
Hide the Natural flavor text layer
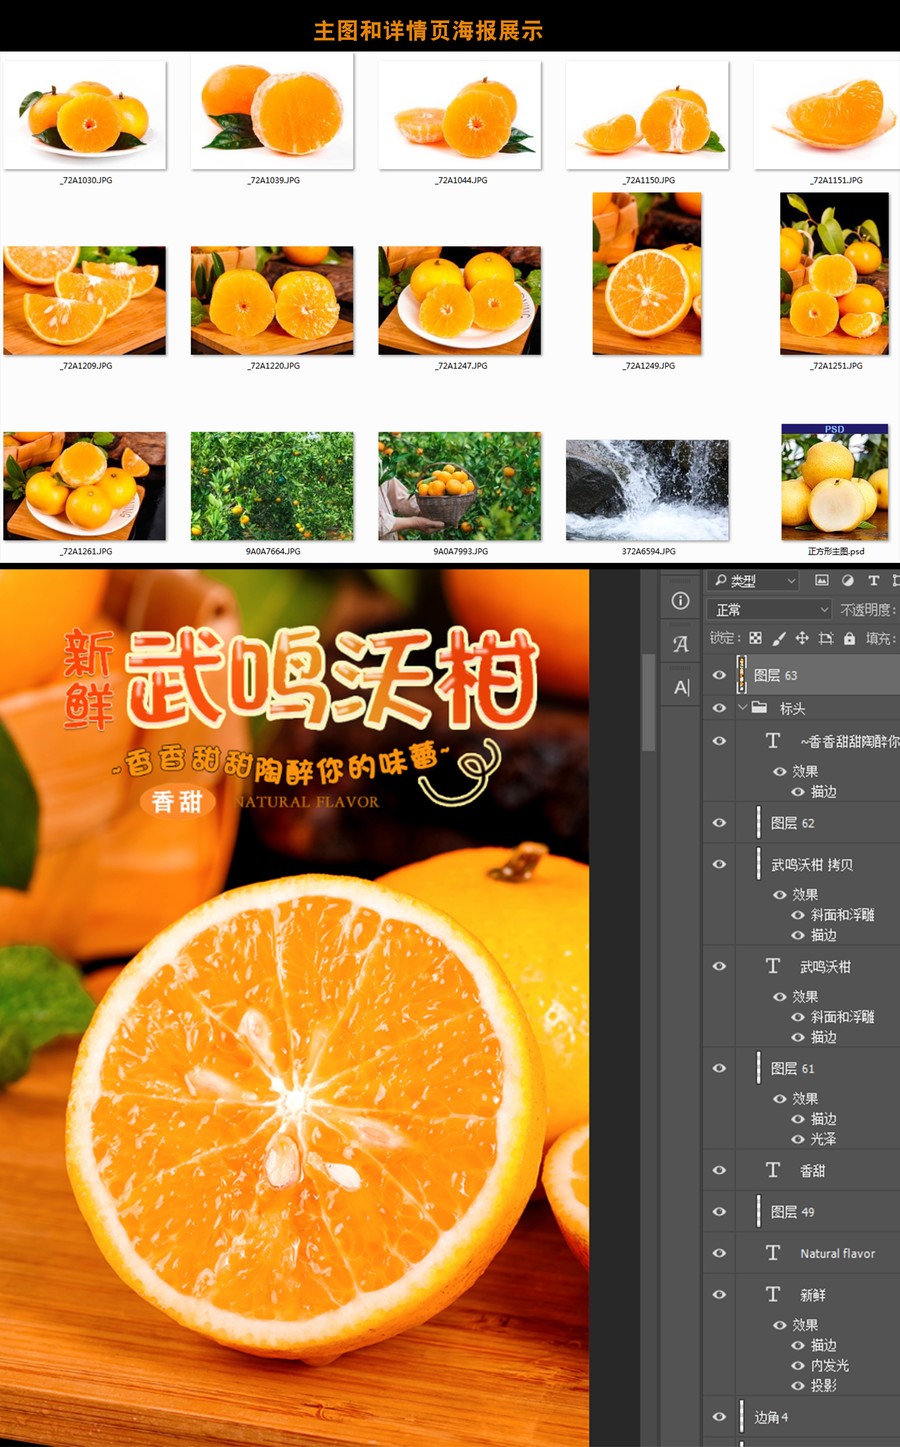719,1252
